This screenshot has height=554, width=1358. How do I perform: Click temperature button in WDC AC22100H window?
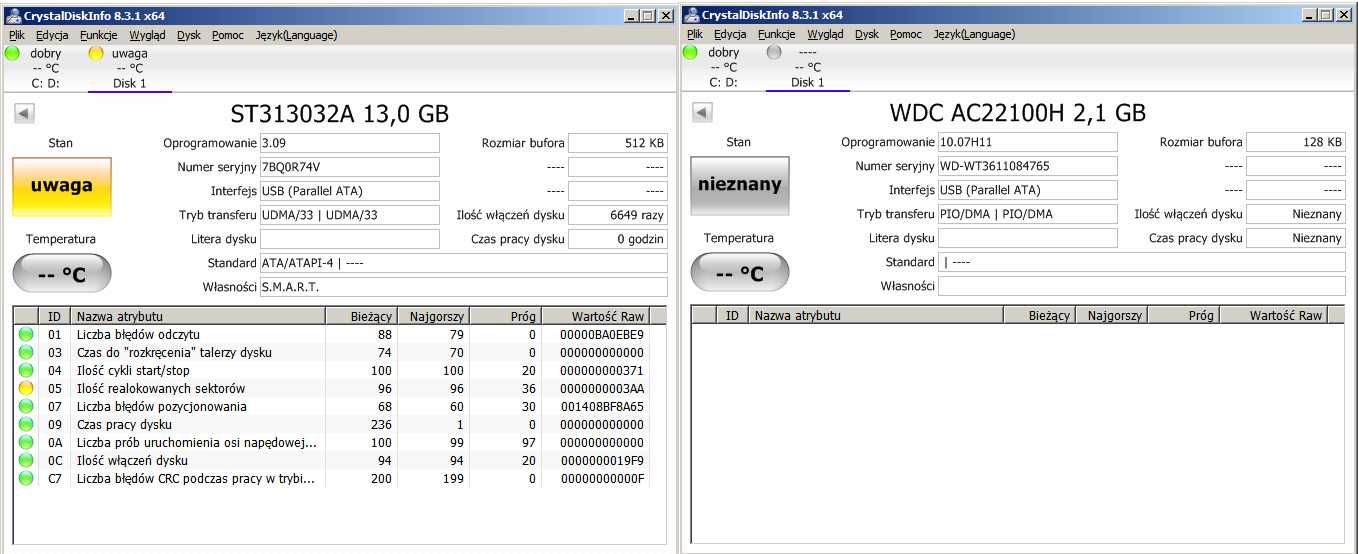point(739,273)
